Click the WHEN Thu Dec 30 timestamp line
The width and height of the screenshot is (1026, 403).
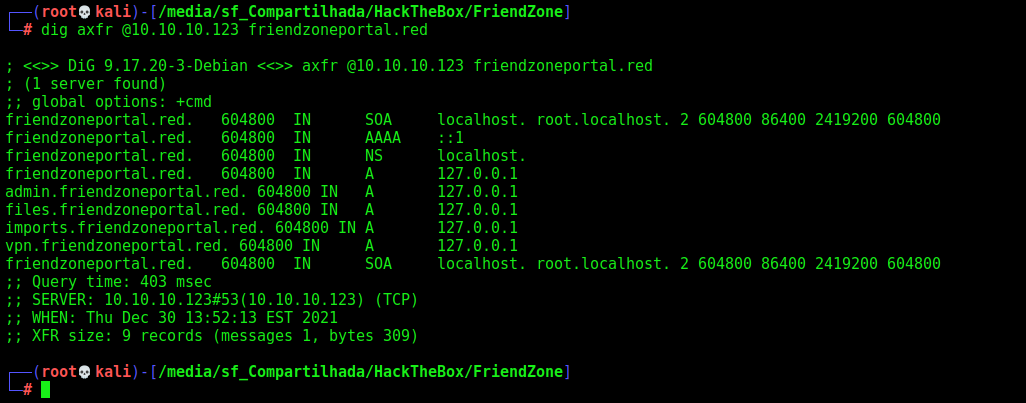(171, 318)
